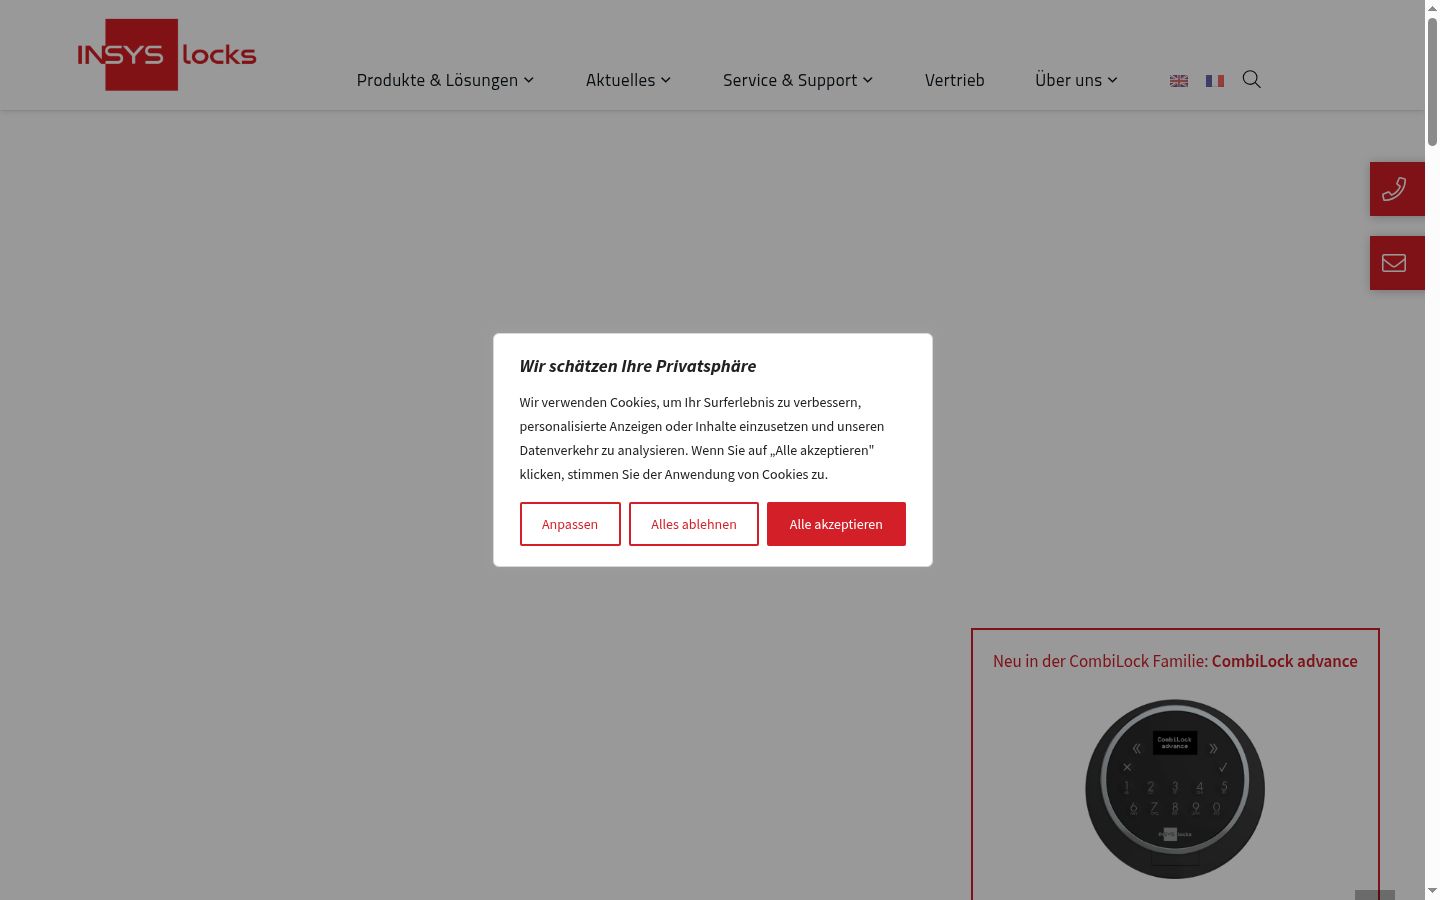This screenshot has height=900, width=1440.
Task: Click the red email envelope icon
Action: pyautogui.click(x=1397, y=263)
